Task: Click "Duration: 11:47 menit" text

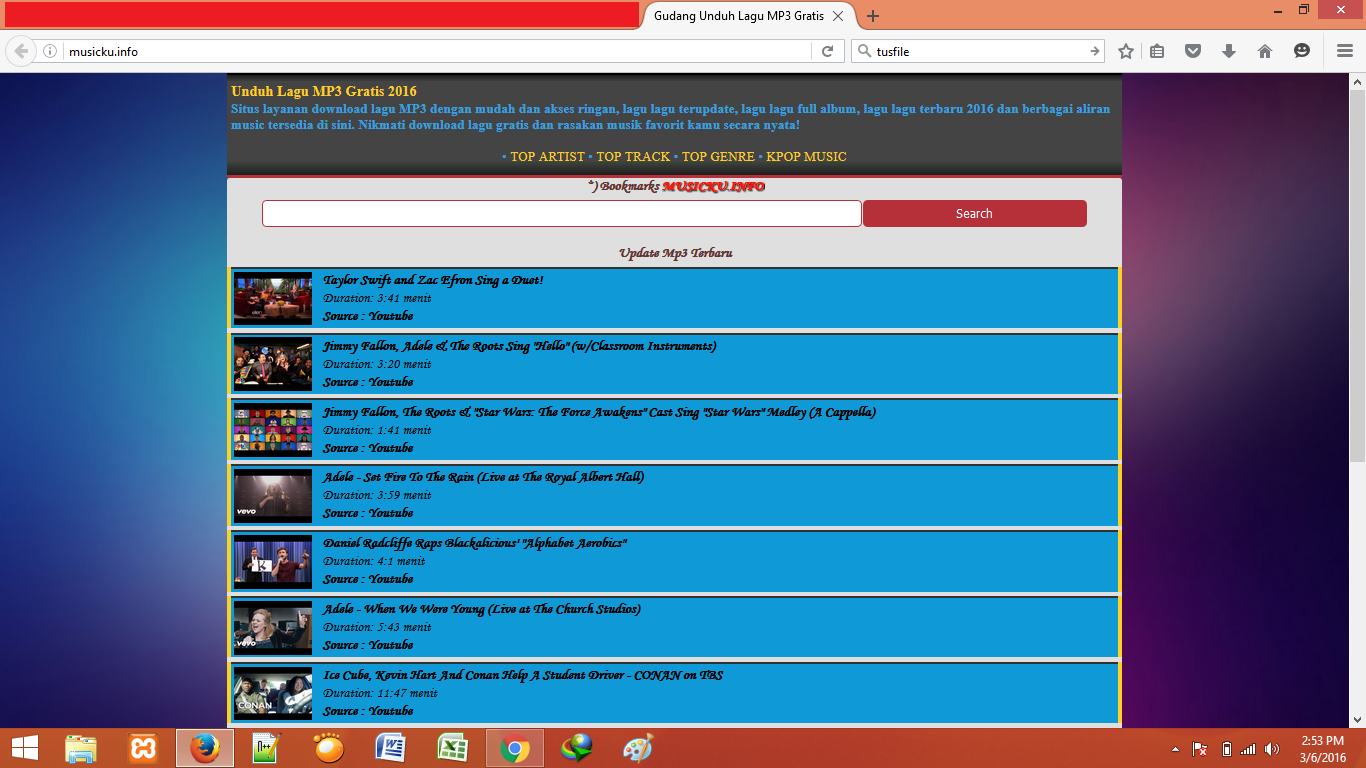Action: pyautogui.click(x=380, y=693)
